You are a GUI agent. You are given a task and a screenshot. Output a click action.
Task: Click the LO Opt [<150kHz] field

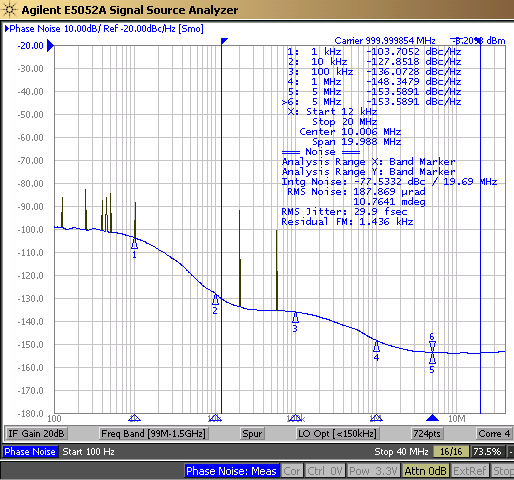[x=337, y=434]
